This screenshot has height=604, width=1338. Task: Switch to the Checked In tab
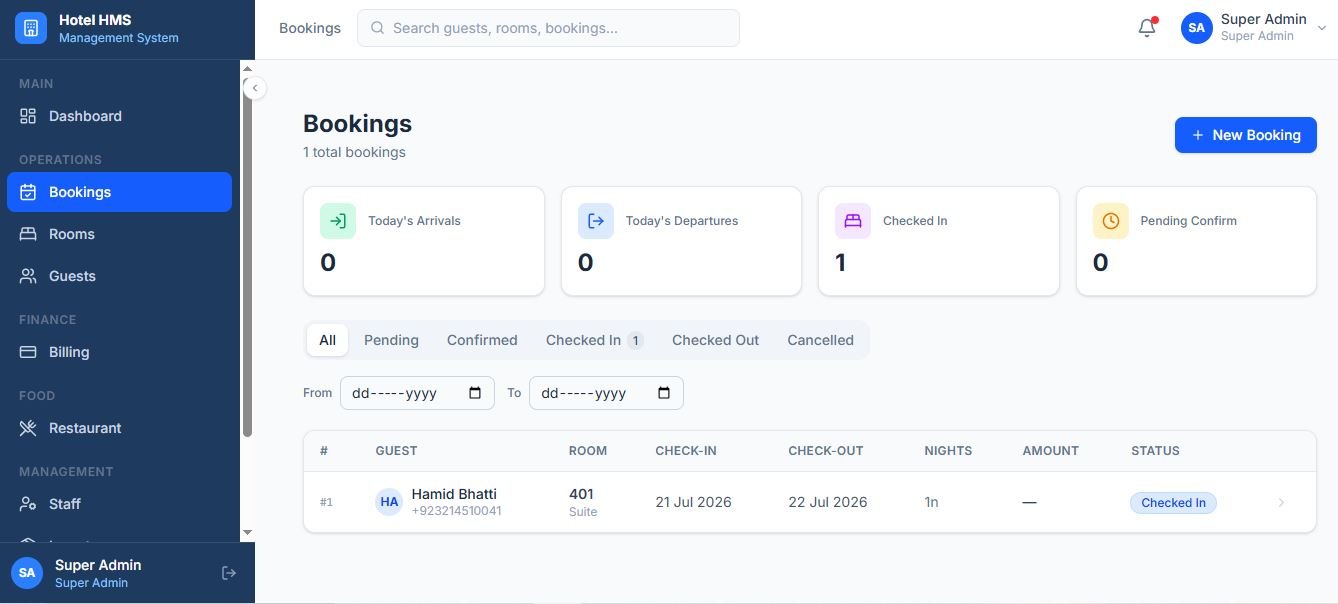[594, 340]
